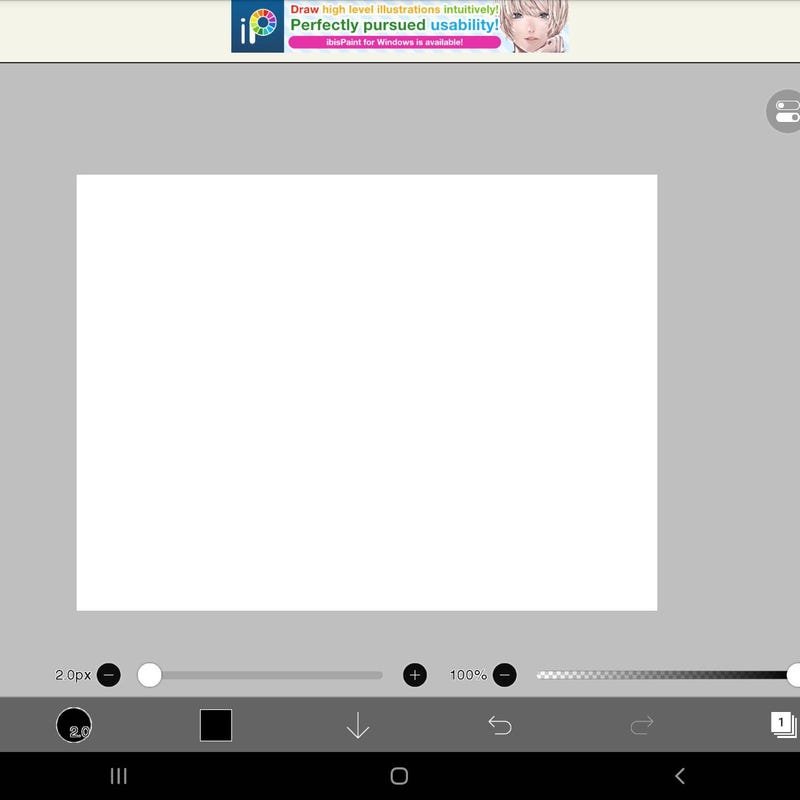Screen dimensions: 800x800
Task: Click the ibisPaint logo in the ad
Action: coord(258,27)
